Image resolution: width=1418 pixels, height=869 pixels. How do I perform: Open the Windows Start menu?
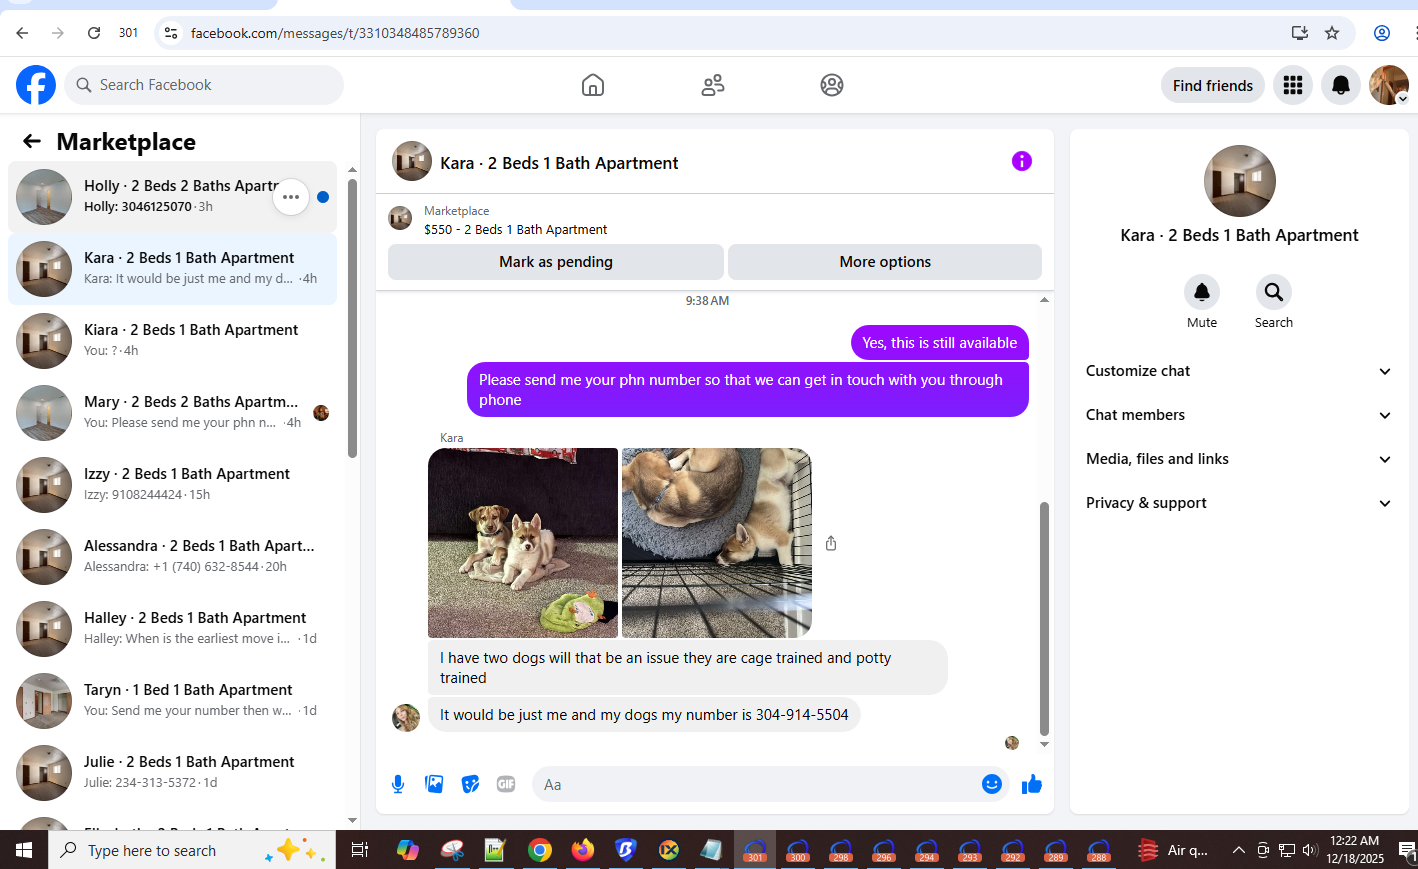(x=24, y=850)
